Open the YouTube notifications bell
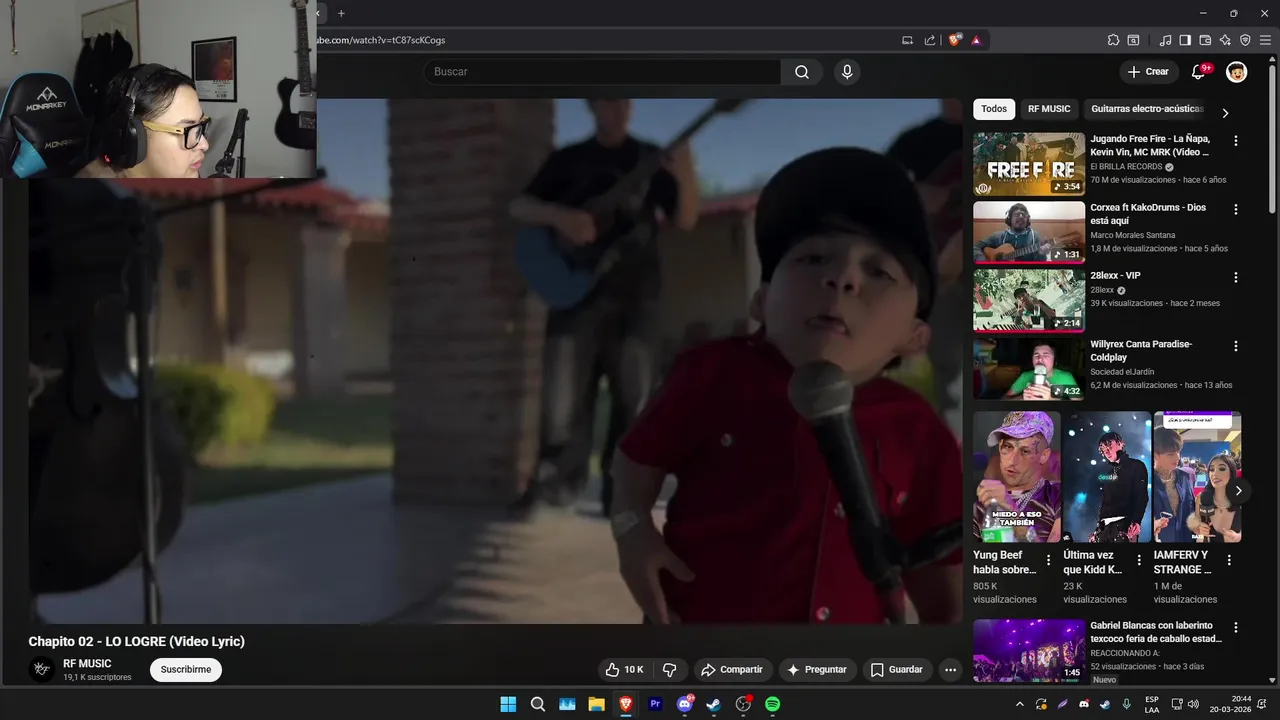 1199,72
